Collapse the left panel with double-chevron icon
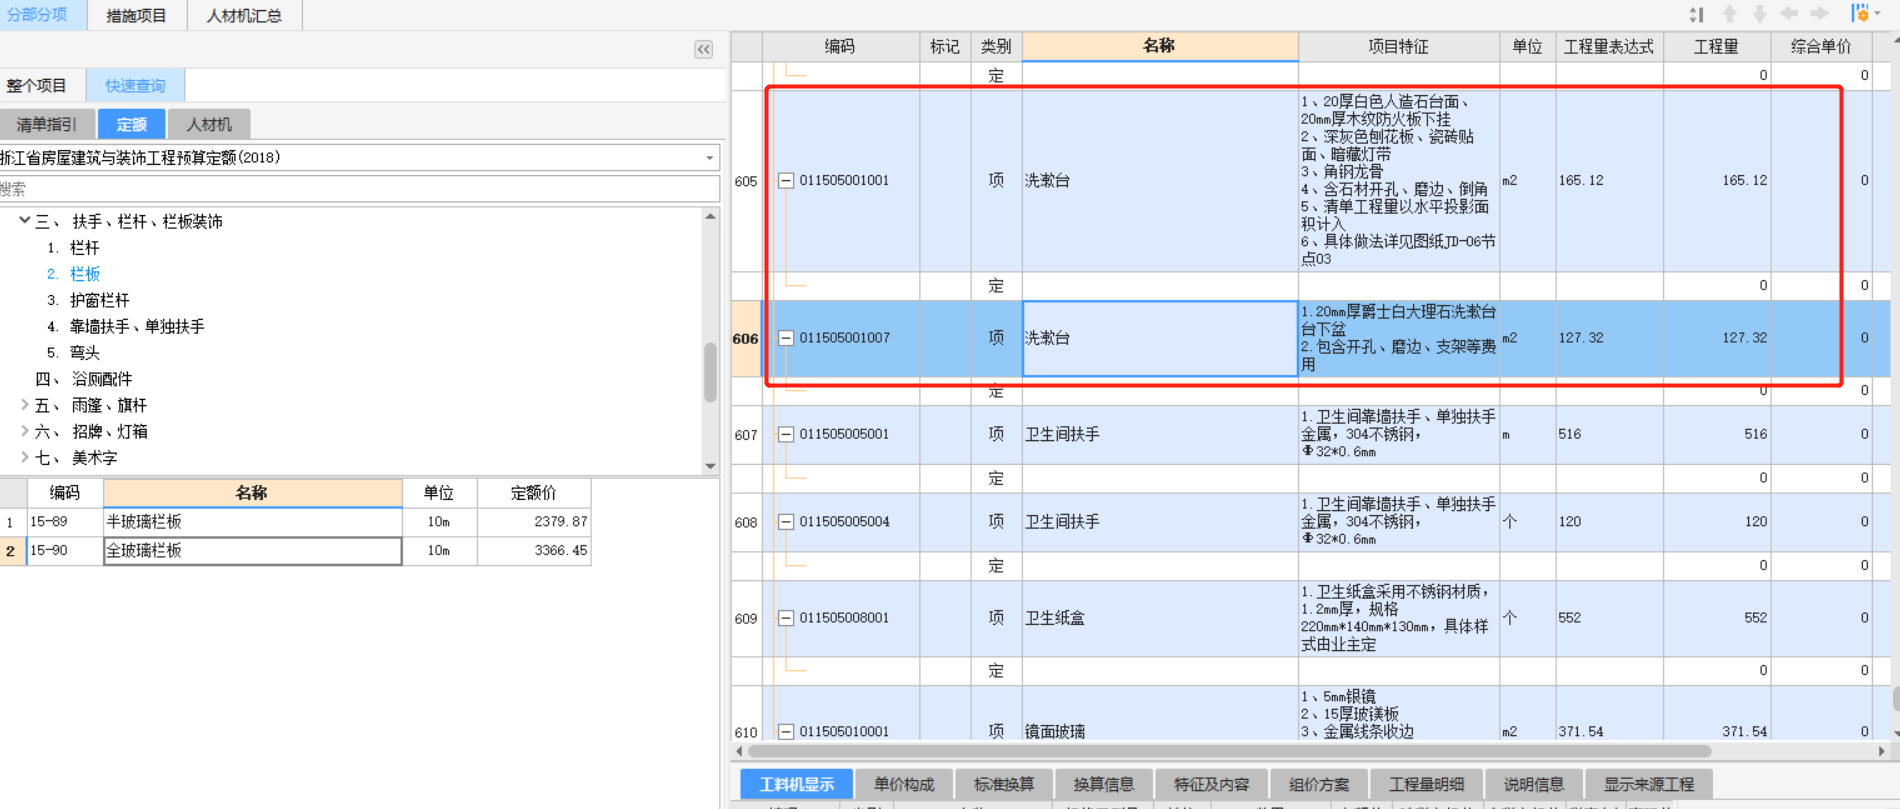This screenshot has height=809, width=1900. click(704, 49)
